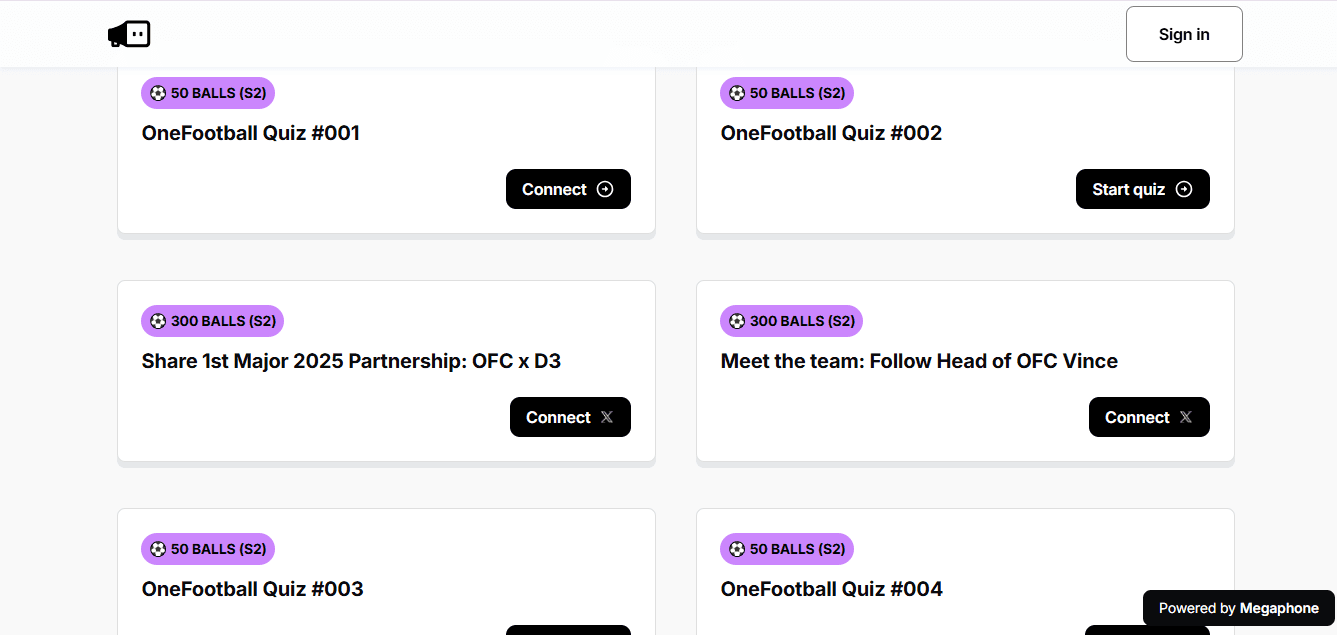Image resolution: width=1337 pixels, height=635 pixels.
Task: Click the arrow icon in Quiz #001 Connect button
Action: pyautogui.click(x=605, y=189)
